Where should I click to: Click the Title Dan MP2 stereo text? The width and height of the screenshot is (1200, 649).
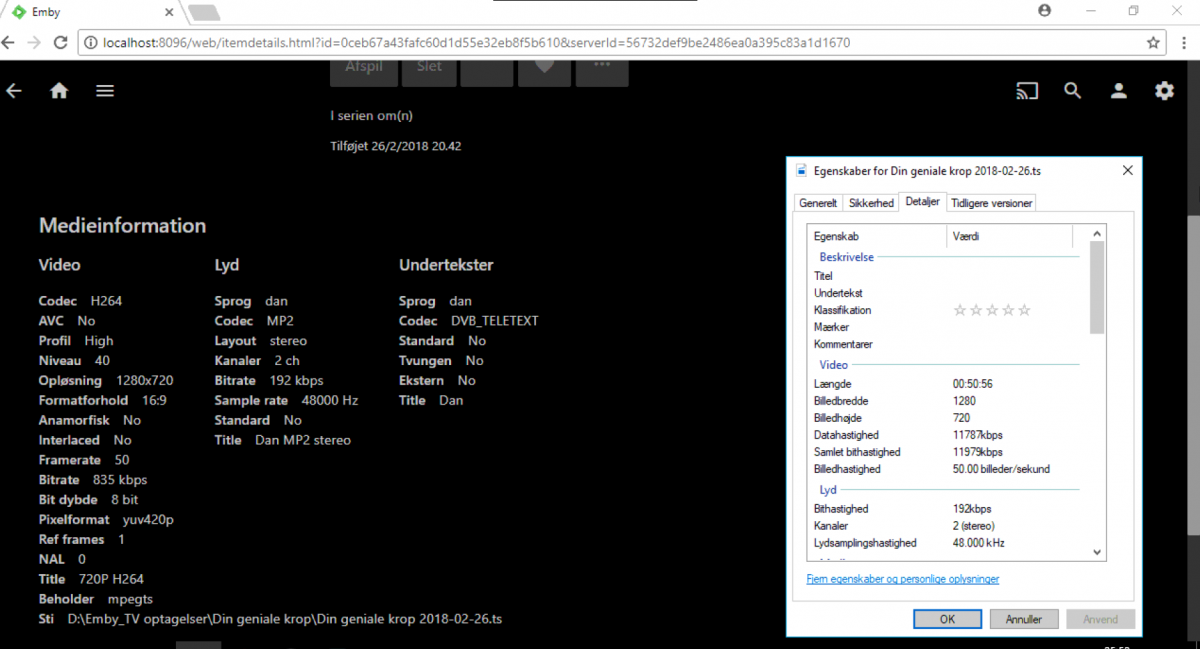[283, 440]
